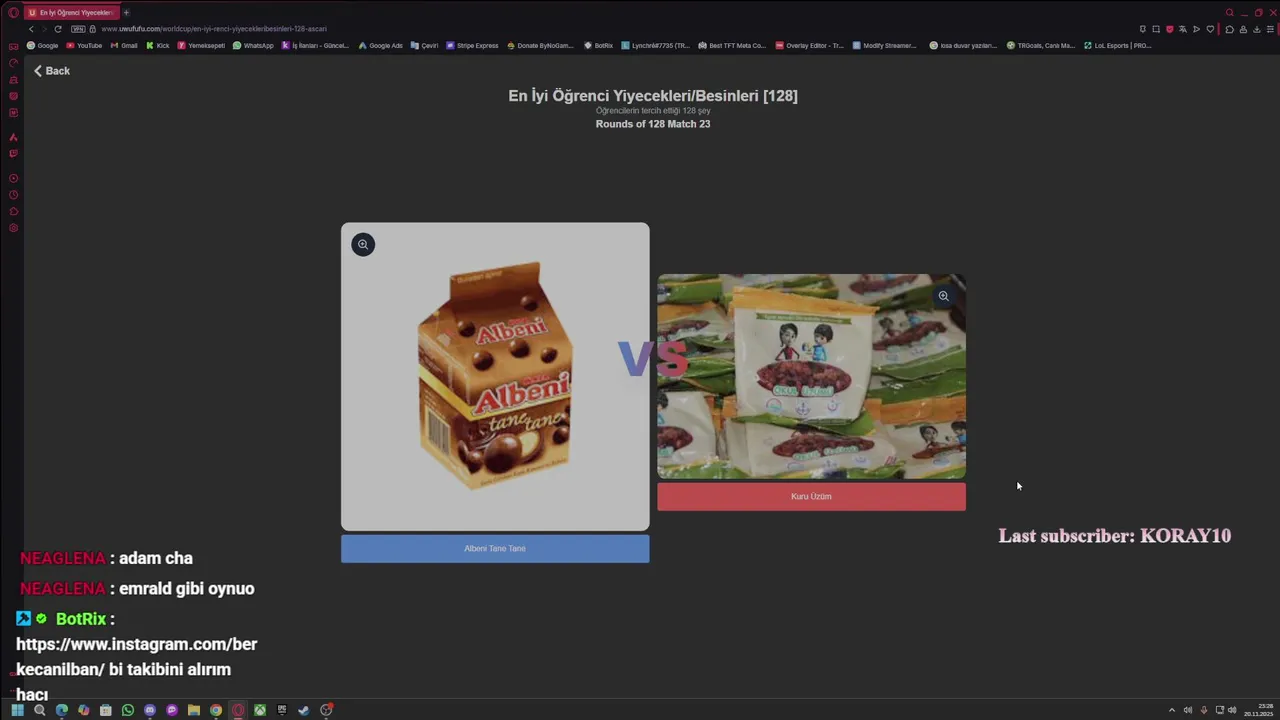Open the Opera main menu logo
Screen dimensions: 1280x720
click(x=13, y=12)
